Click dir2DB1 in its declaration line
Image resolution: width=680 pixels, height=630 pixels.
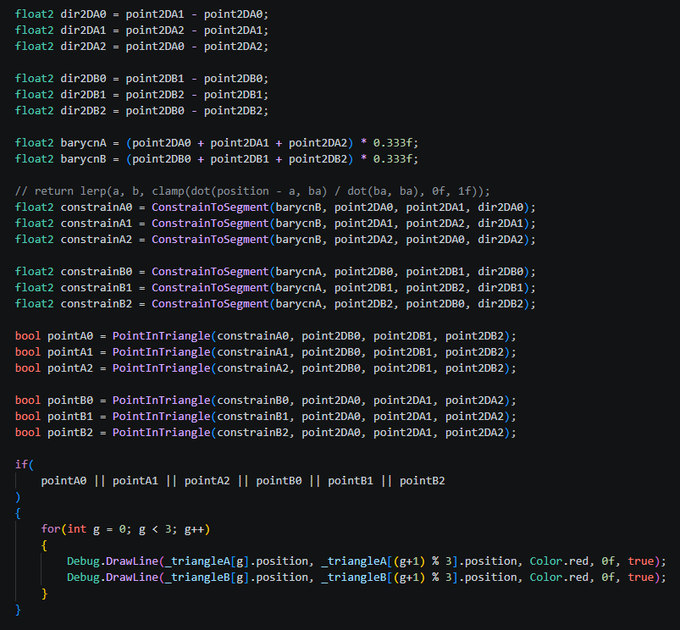pos(83,95)
